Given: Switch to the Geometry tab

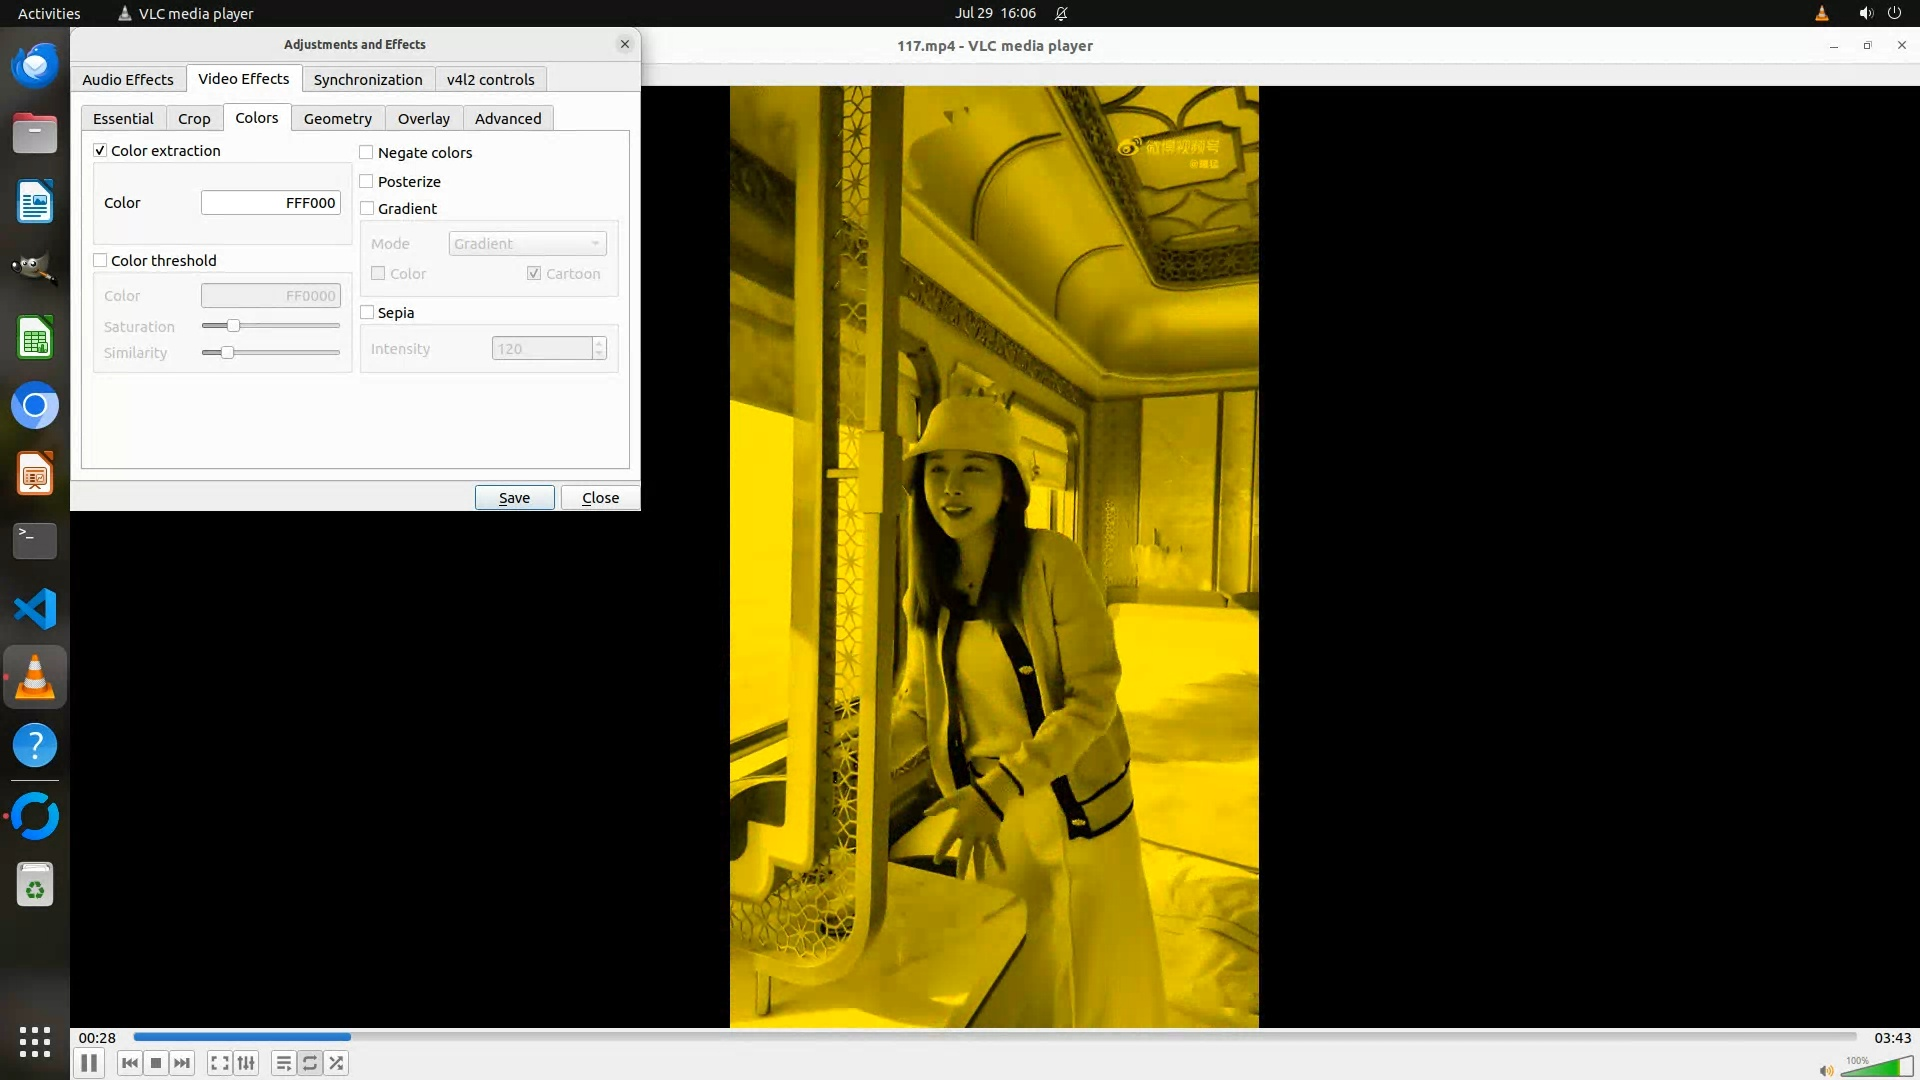Looking at the screenshot, I should (337, 119).
